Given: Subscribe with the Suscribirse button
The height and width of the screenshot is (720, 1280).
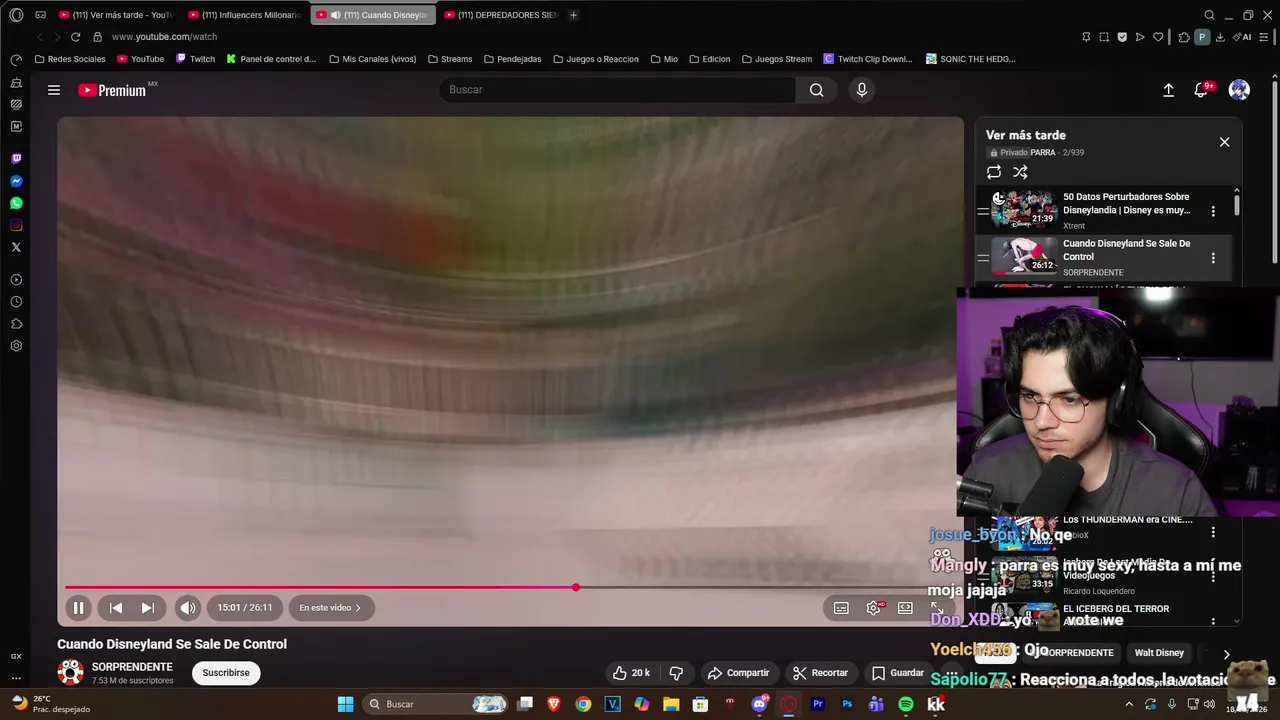Looking at the screenshot, I should (x=226, y=673).
